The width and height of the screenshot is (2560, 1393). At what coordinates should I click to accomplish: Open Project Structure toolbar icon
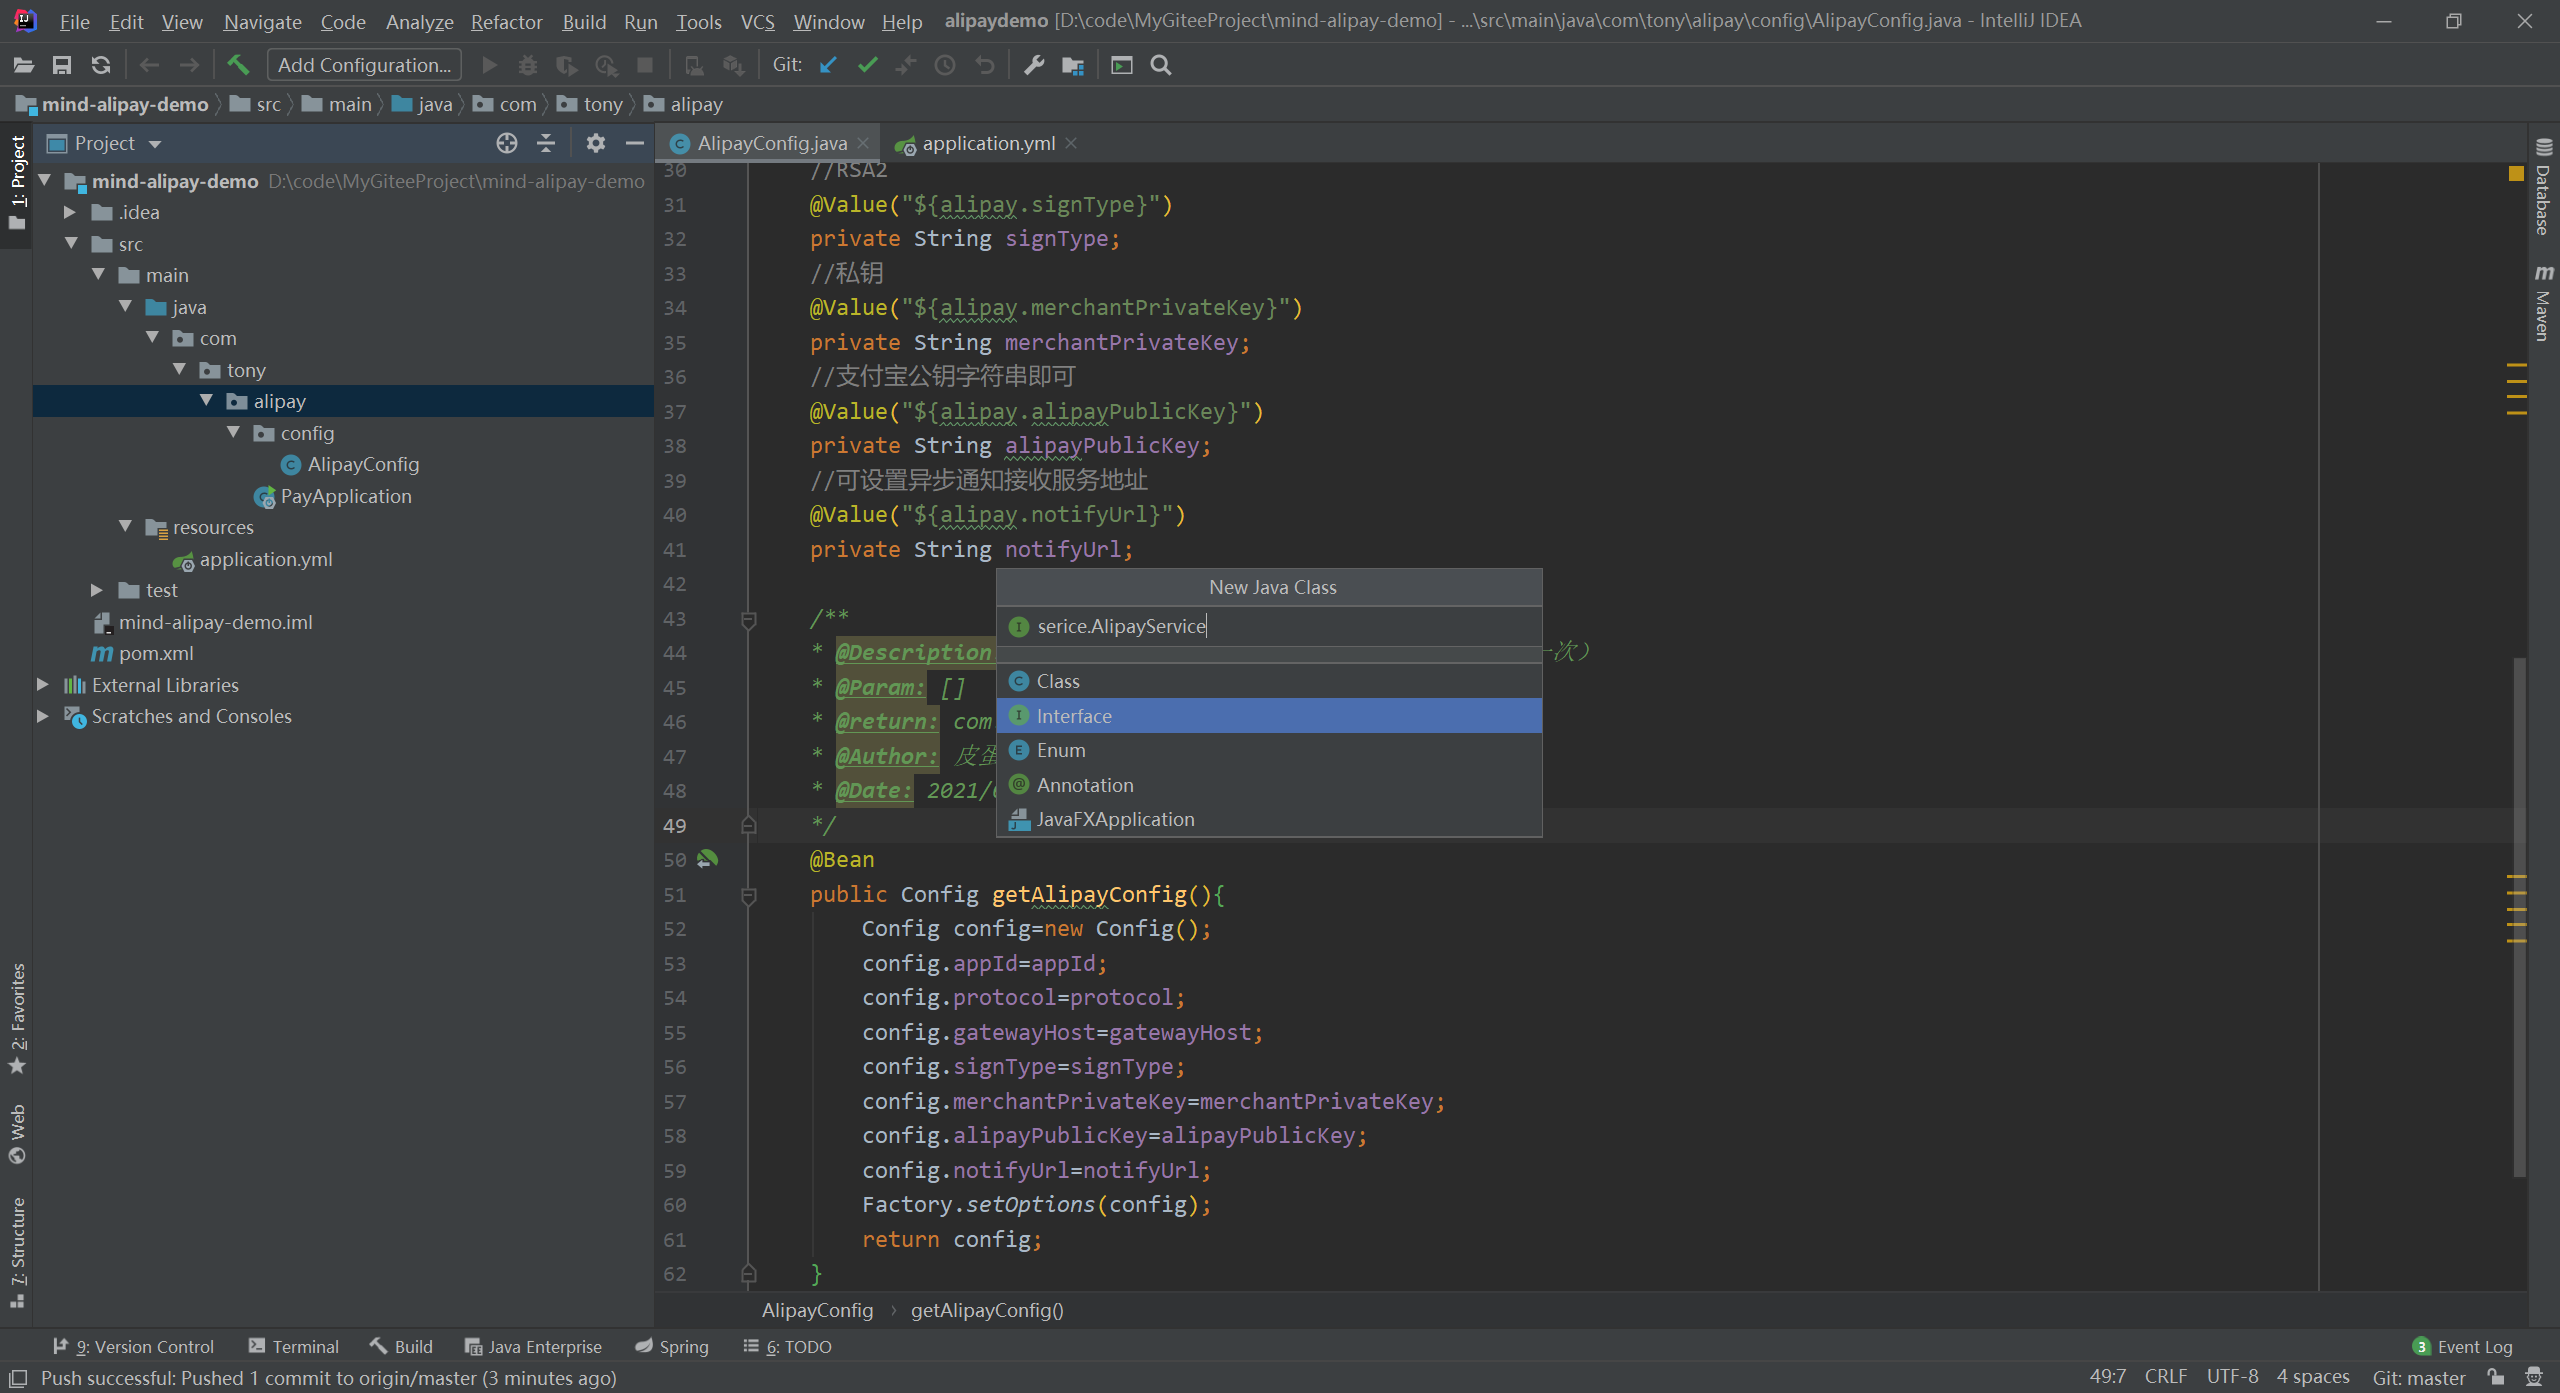pyautogui.click(x=1073, y=65)
